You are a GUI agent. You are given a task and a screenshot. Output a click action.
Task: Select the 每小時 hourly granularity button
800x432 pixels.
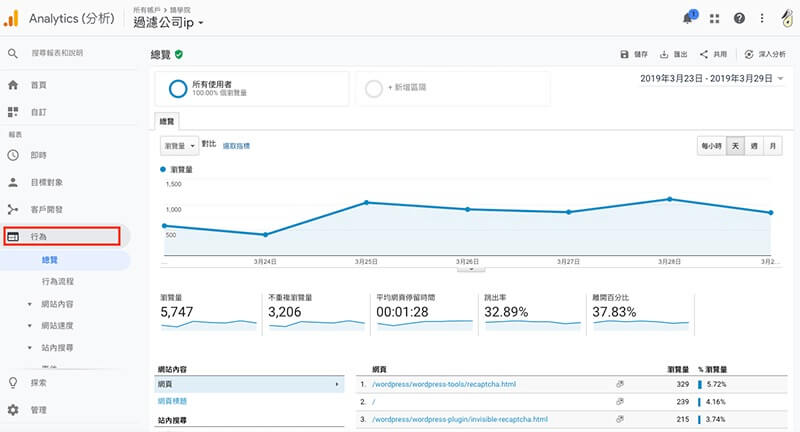[711, 146]
